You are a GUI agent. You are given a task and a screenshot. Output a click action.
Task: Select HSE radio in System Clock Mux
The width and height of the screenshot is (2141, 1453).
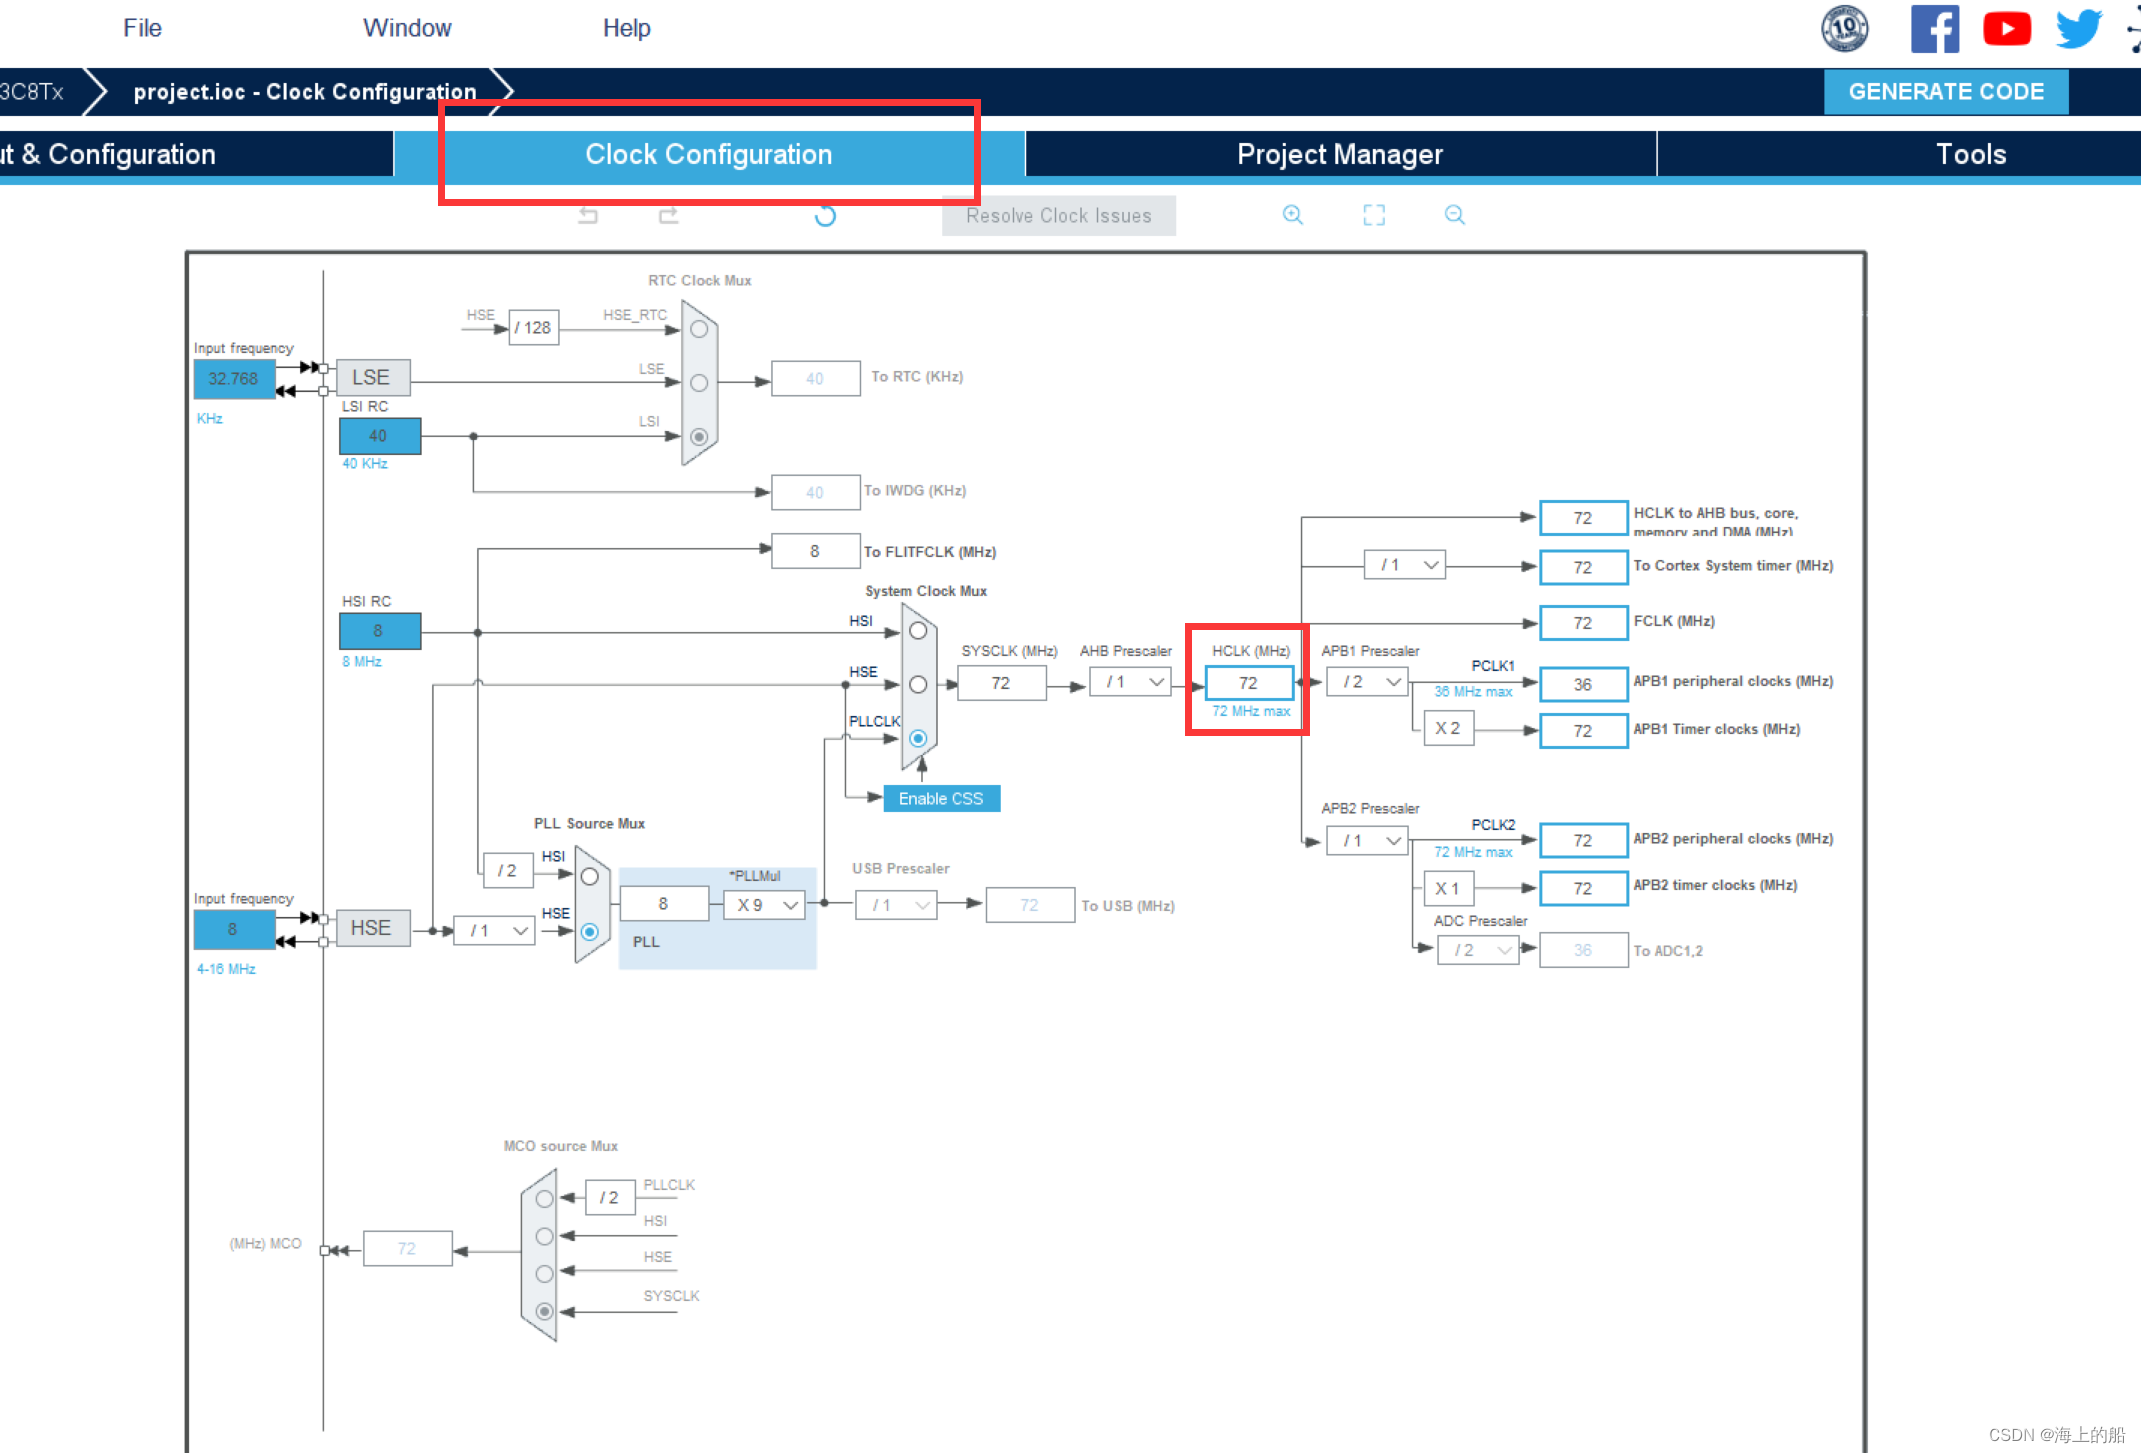click(918, 685)
